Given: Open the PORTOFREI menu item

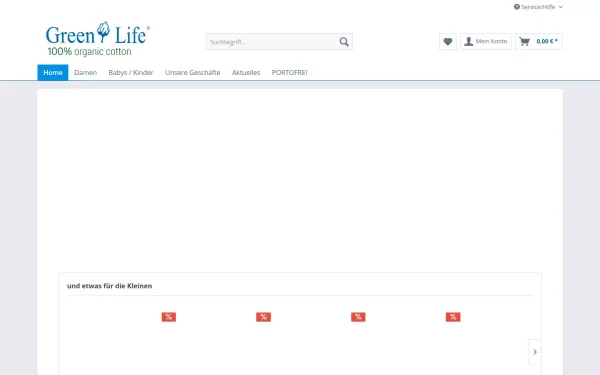Looking at the screenshot, I should coord(289,72).
